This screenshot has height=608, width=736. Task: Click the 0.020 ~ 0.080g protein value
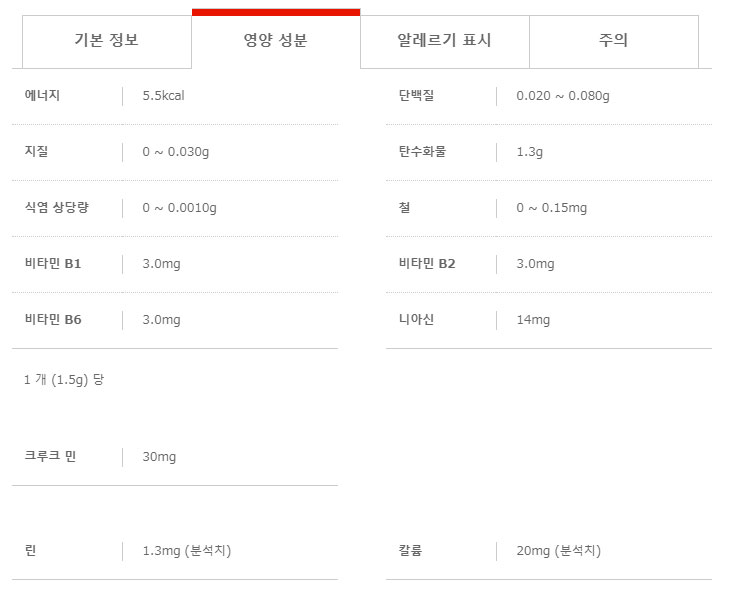[562, 96]
